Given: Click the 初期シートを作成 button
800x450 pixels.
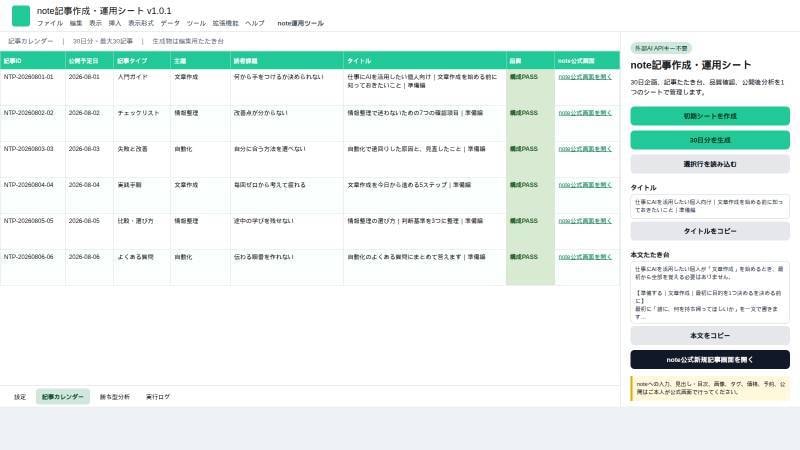Looking at the screenshot, I should 710,116.
